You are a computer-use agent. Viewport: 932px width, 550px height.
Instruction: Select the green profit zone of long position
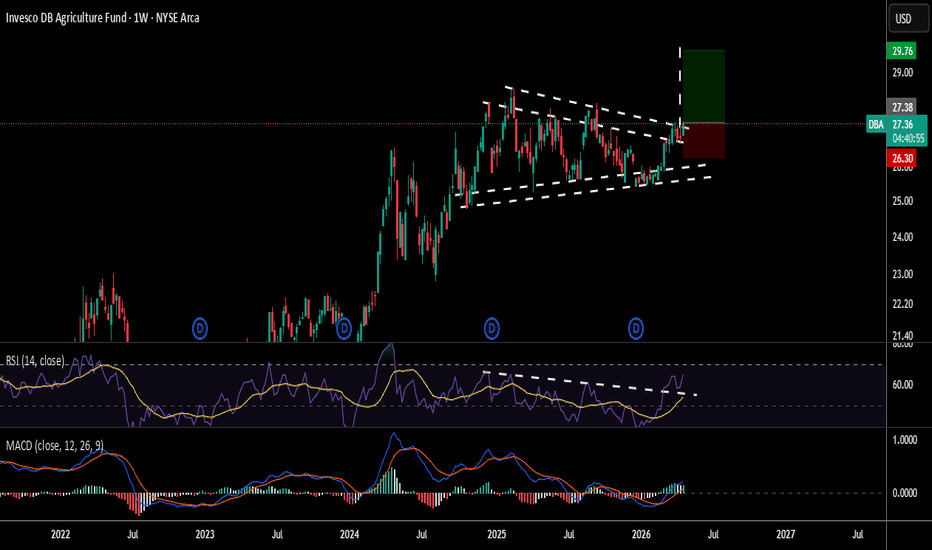point(703,85)
